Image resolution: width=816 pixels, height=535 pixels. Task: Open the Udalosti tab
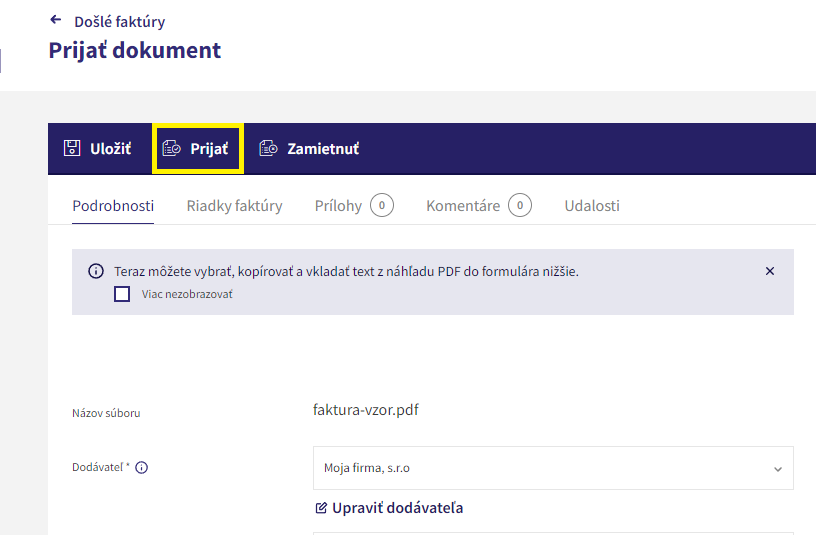pos(592,206)
